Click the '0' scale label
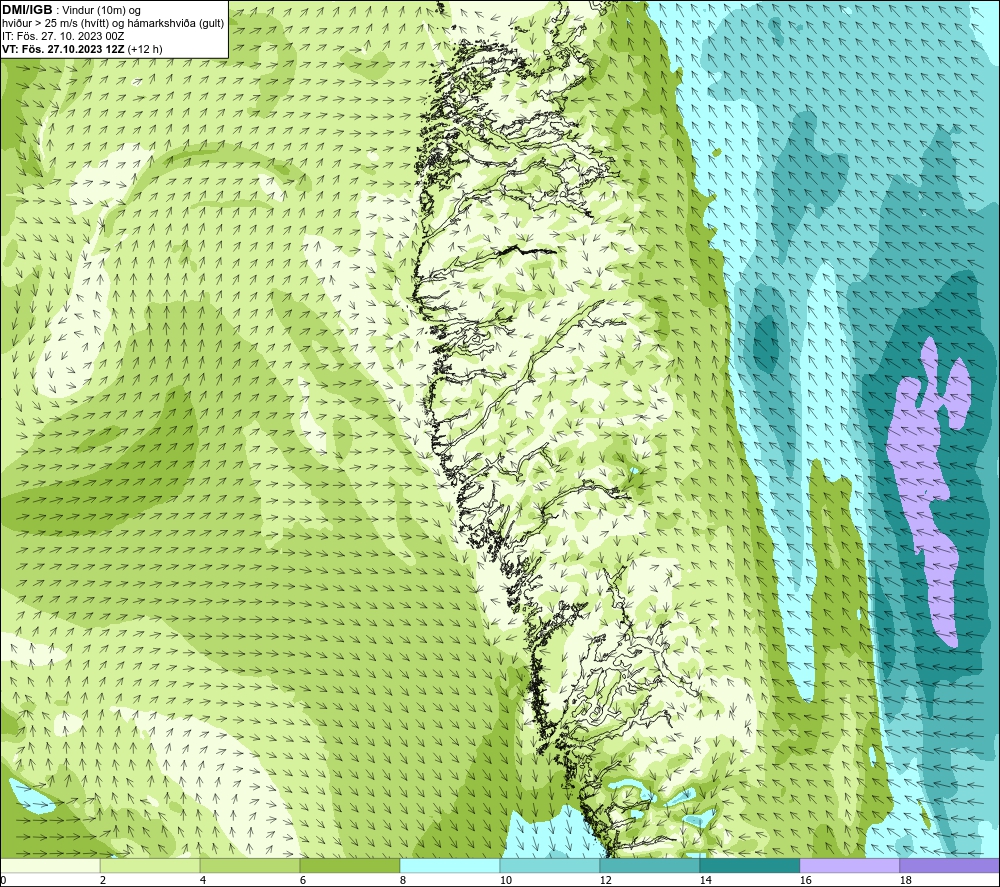The height and width of the screenshot is (887, 1000). pyautogui.click(x=3, y=881)
